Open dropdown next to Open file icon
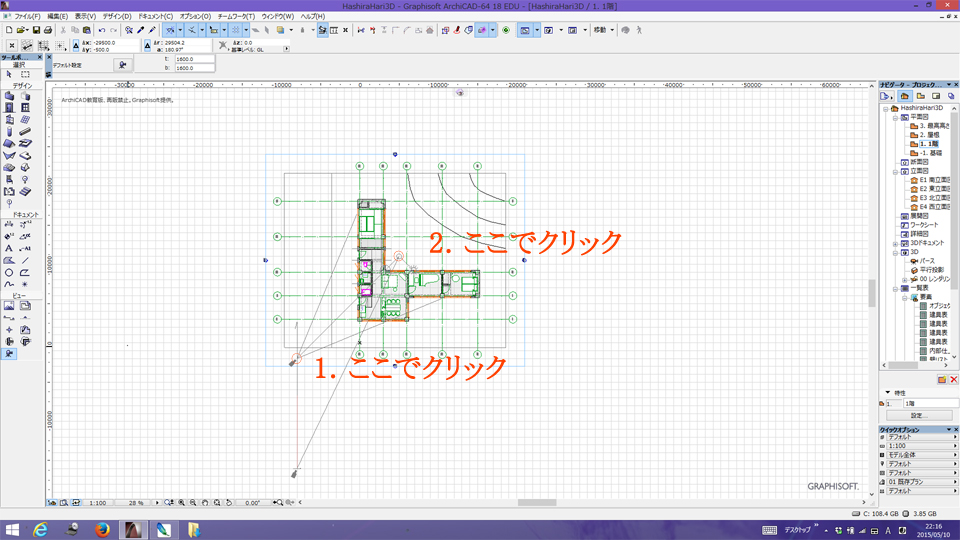 pos(28,30)
